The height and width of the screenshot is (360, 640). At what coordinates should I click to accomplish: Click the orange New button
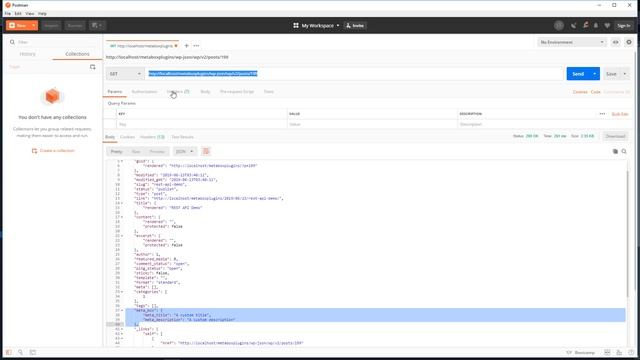point(18,25)
